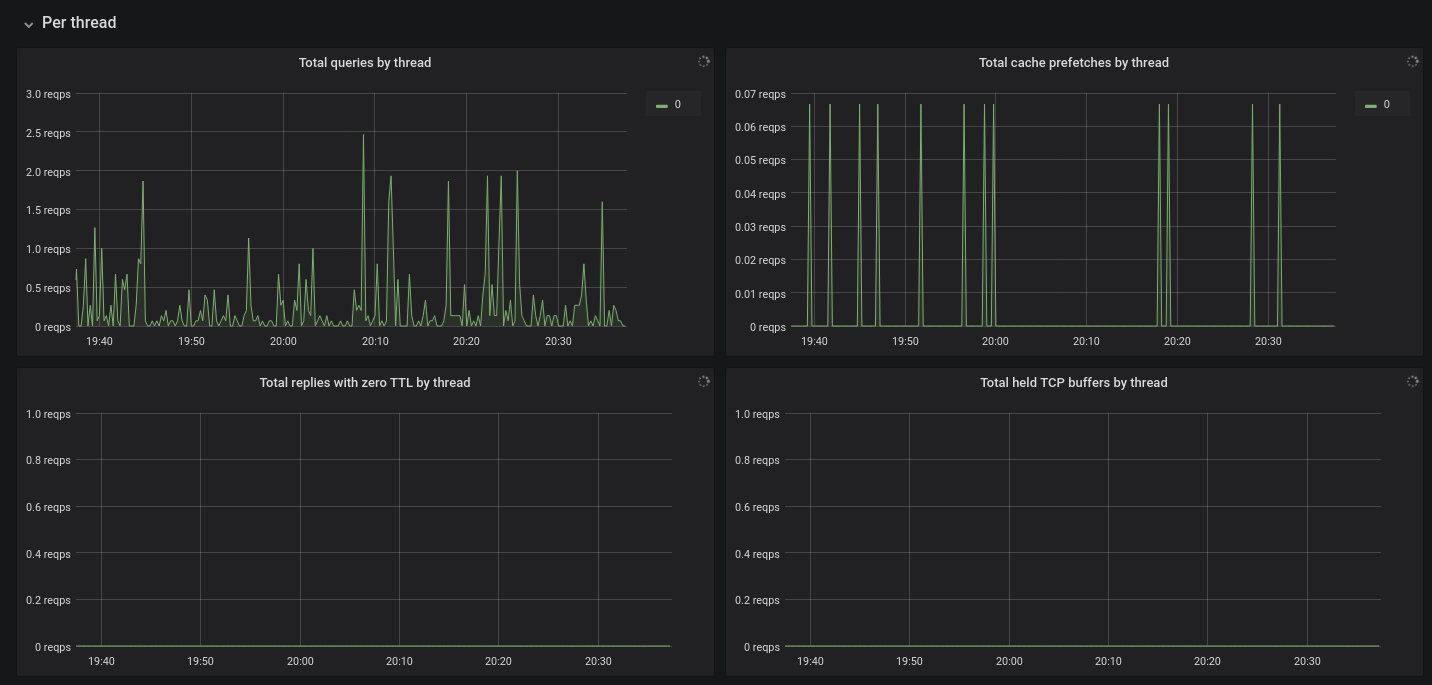Viewport: 1432px width, 685px height.
Task: Click the rightmost spike in Total queries graph
Action: [x=602, y=204]
